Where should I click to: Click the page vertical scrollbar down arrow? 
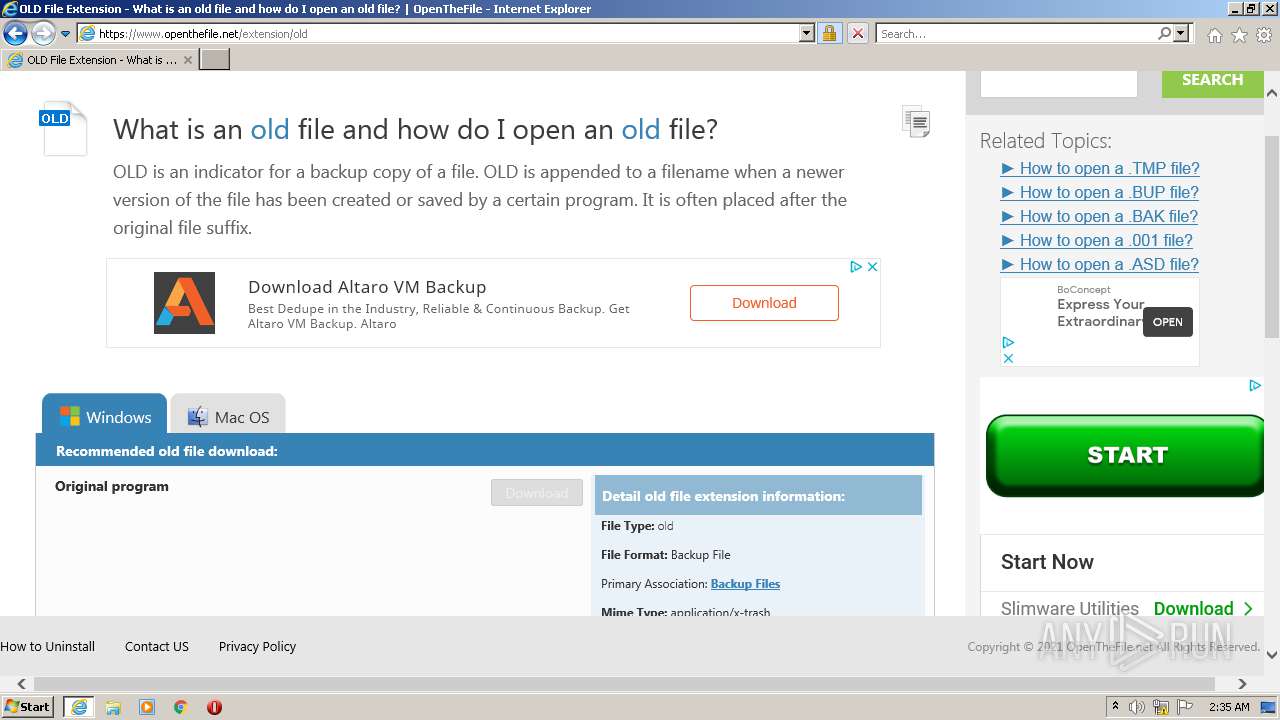(1272, 656)
